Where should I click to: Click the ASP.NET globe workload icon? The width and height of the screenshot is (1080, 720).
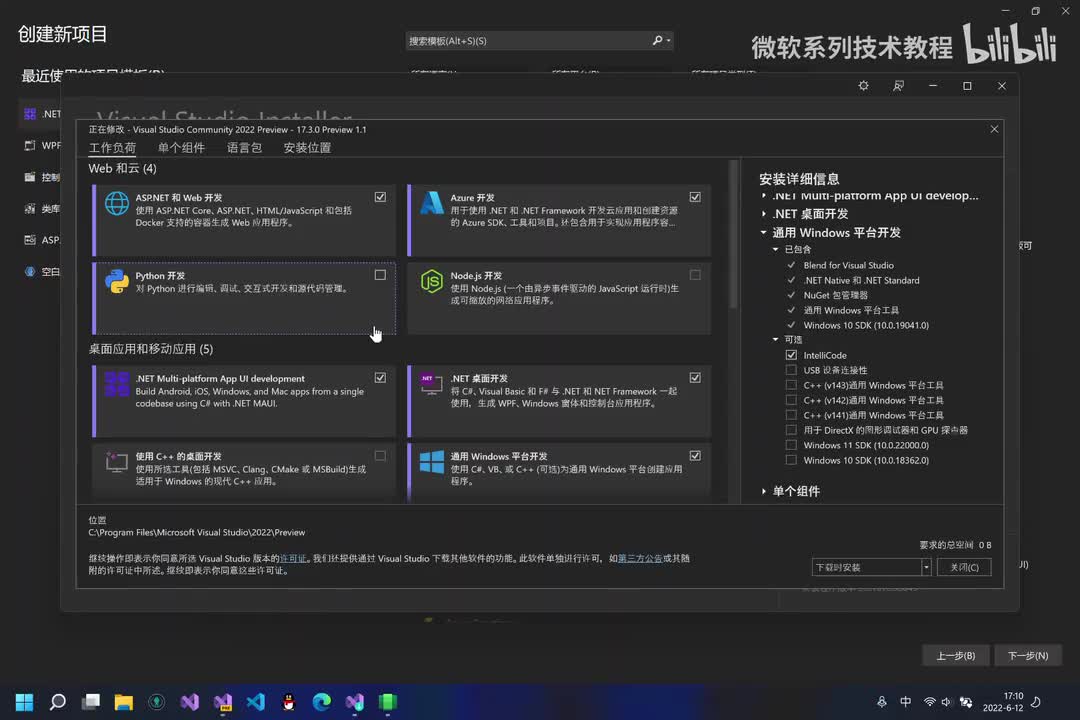tap(116, 203)
